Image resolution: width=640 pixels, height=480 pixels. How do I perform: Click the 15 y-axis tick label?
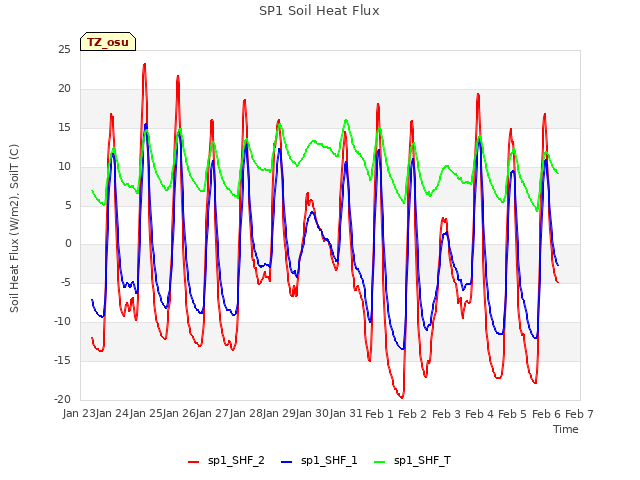[x=64, y=128]
